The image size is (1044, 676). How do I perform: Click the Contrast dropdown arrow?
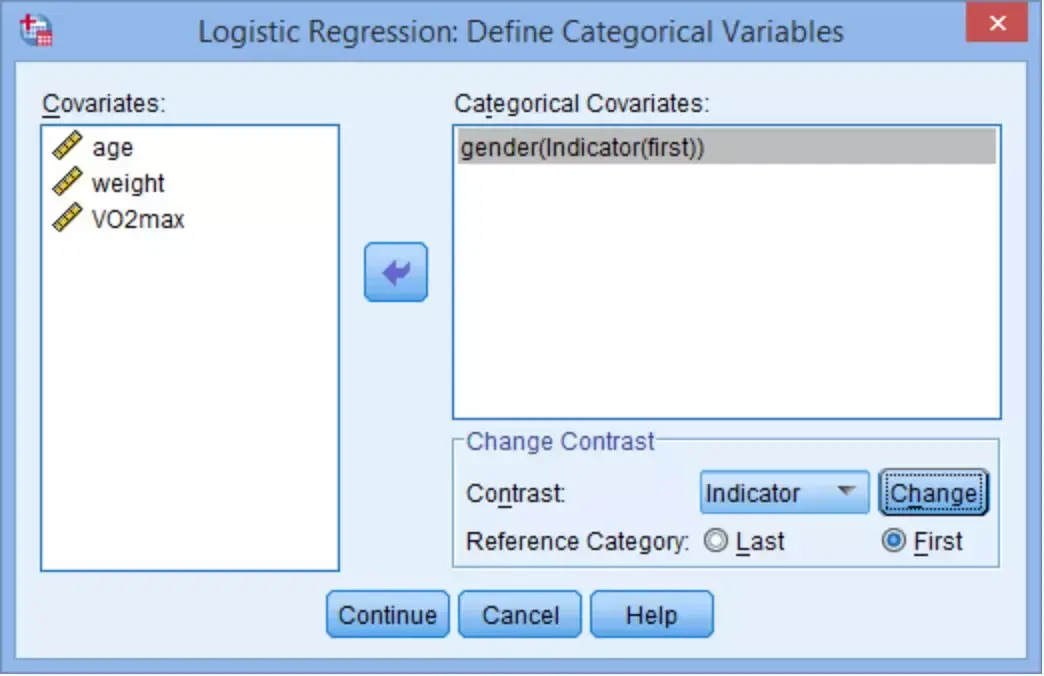click(x=846, y=491)
